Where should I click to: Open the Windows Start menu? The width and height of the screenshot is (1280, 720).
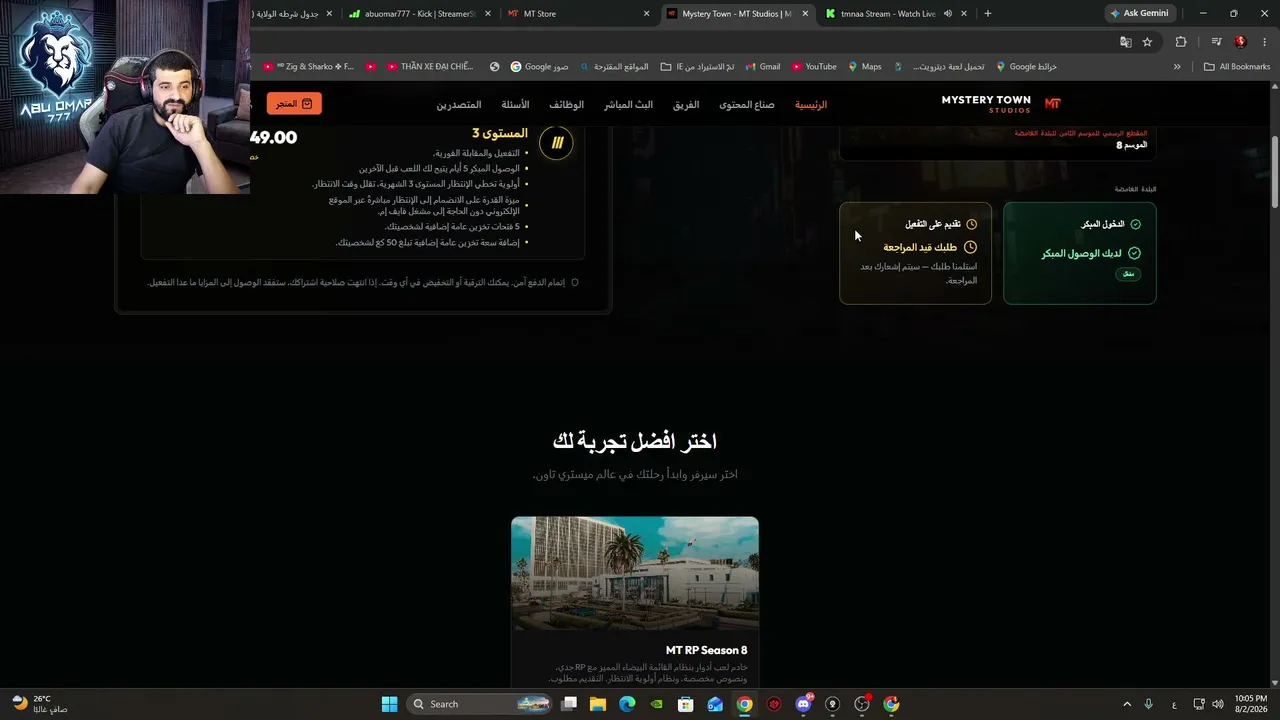(x=389, y=704)
